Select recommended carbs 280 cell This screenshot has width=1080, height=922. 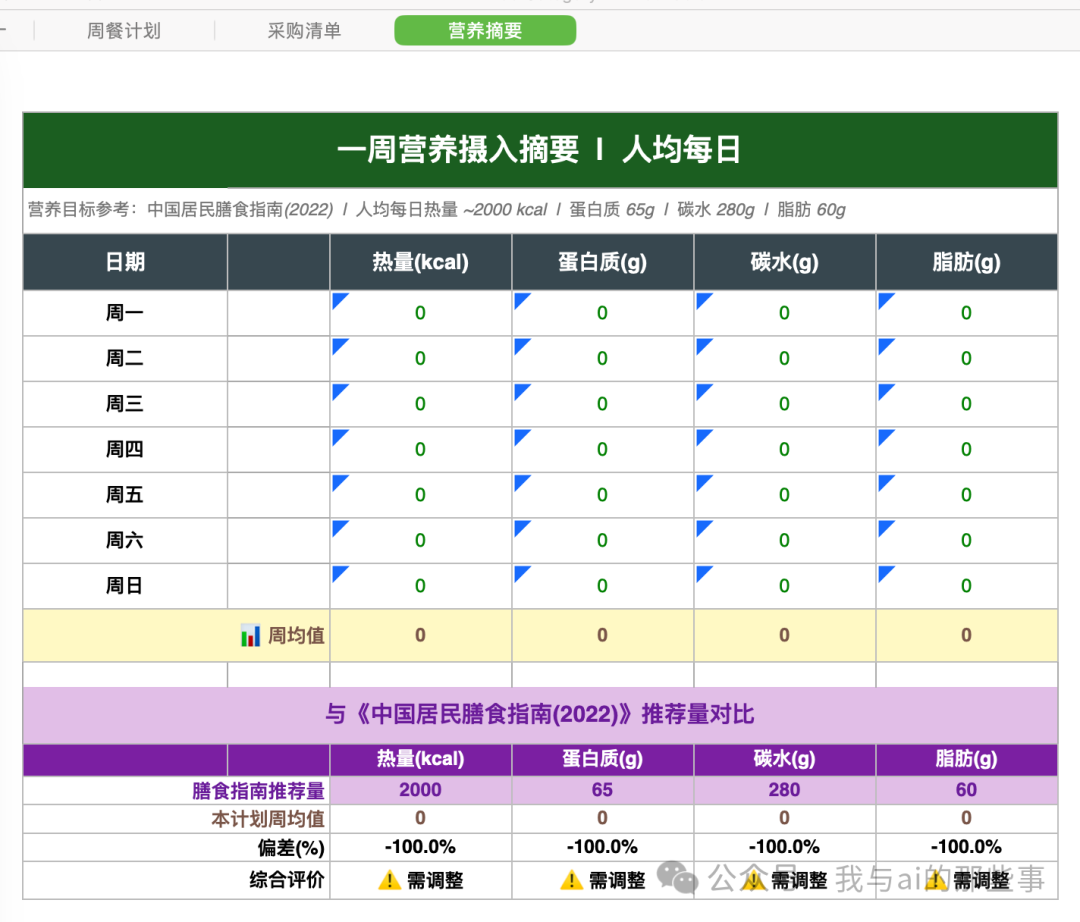(784, 790)
